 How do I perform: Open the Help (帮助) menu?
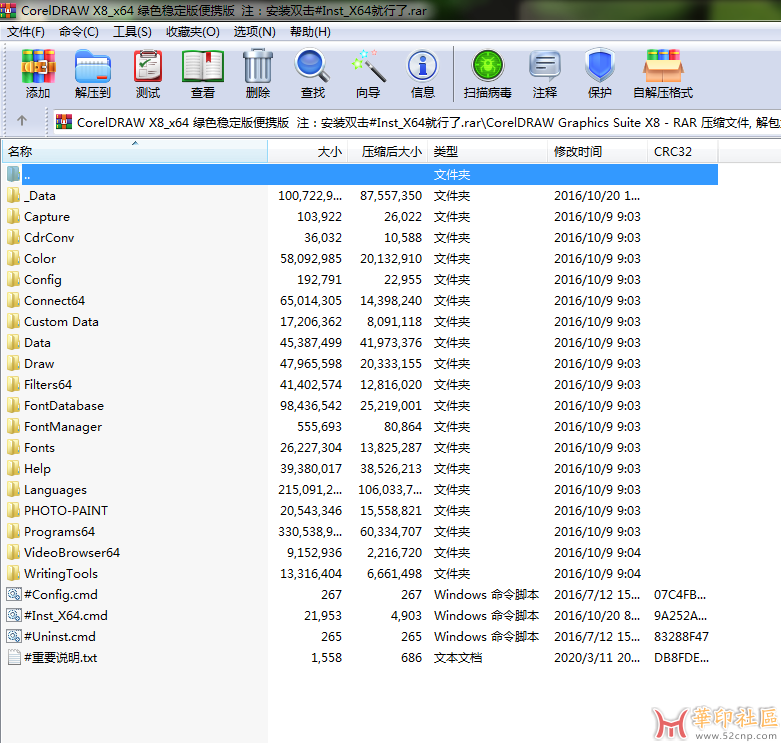(x=310, y=32)
